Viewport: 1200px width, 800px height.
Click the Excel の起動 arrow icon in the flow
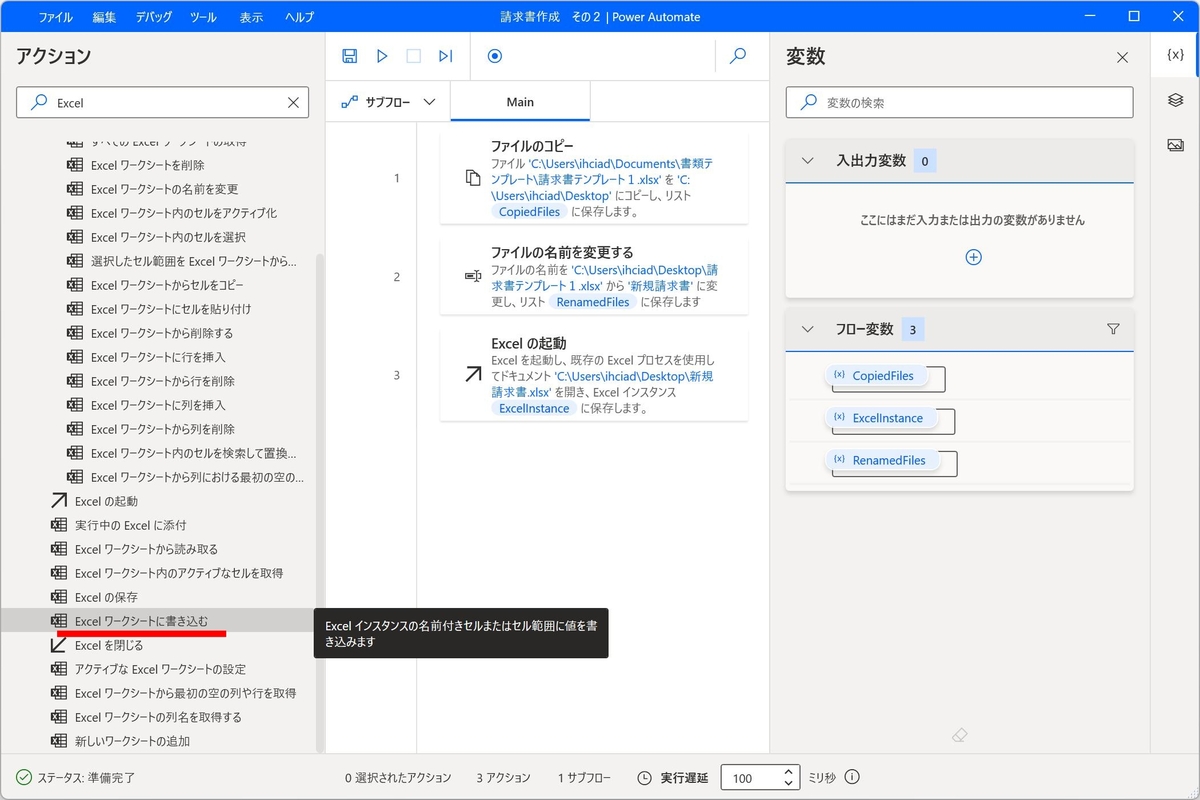coord(473,375)
